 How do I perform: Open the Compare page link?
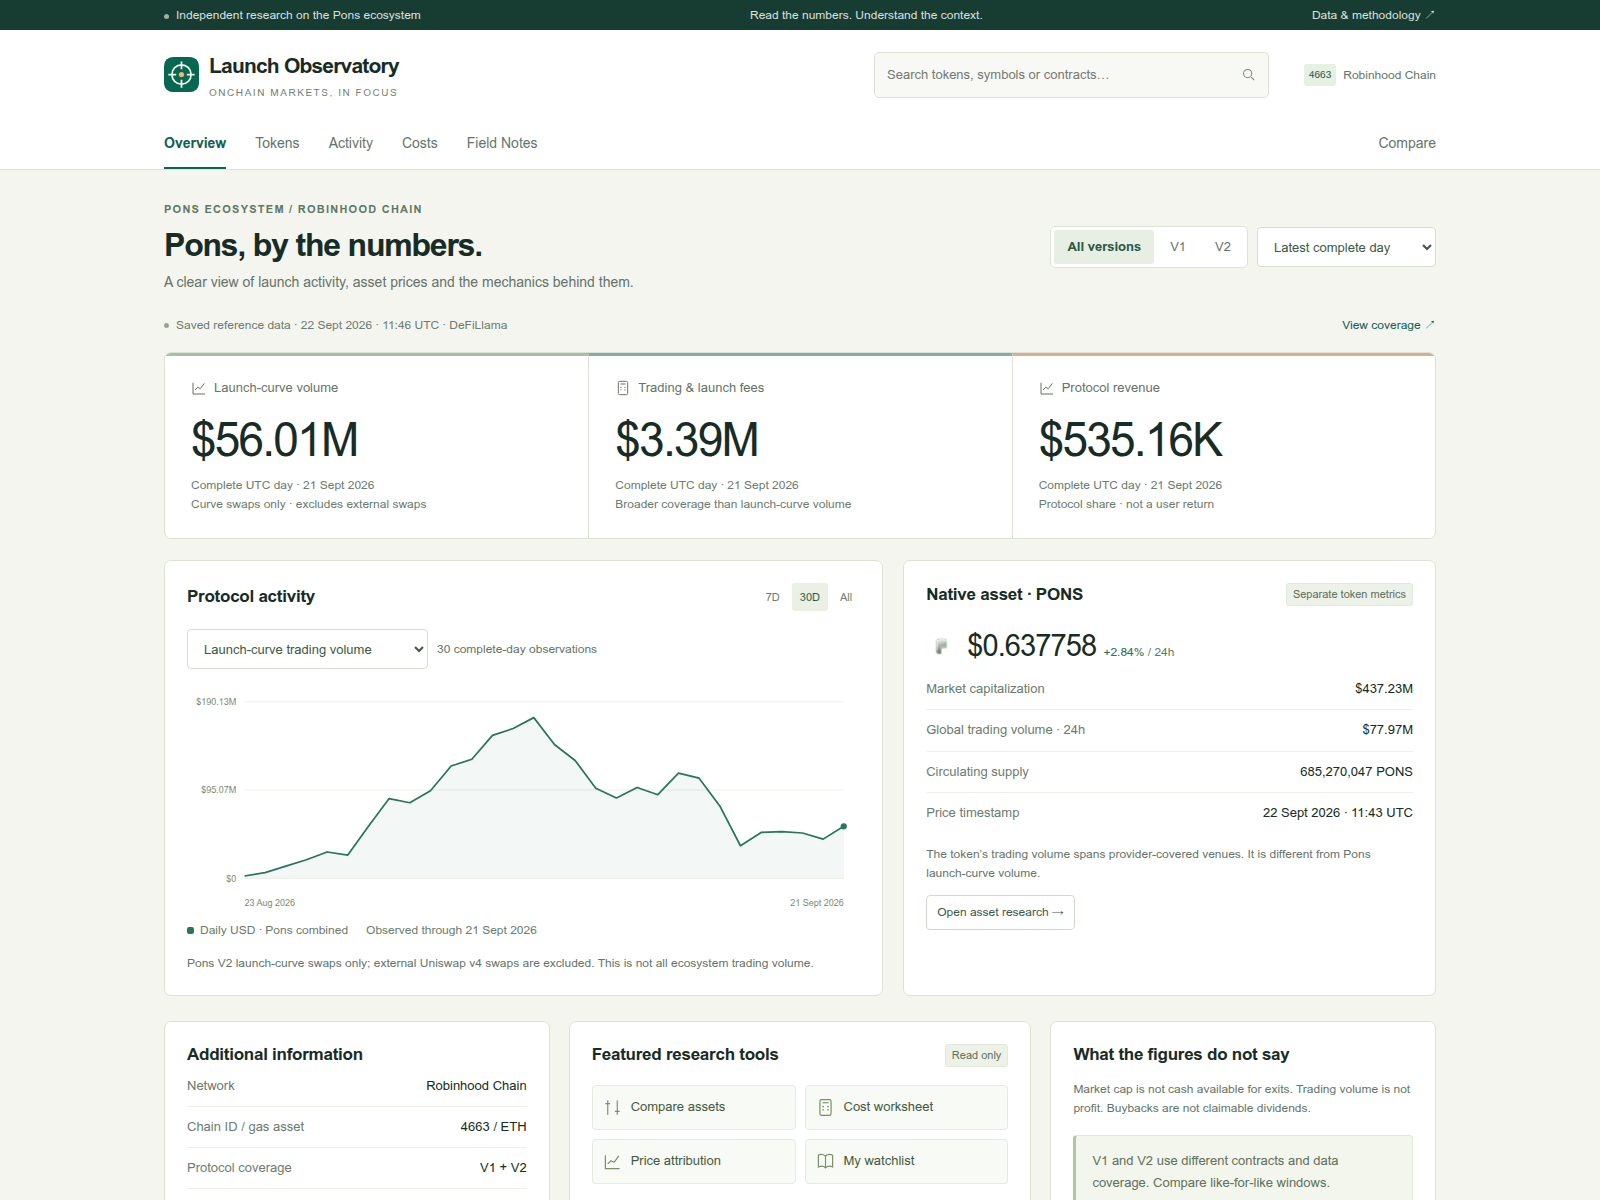1407,143
